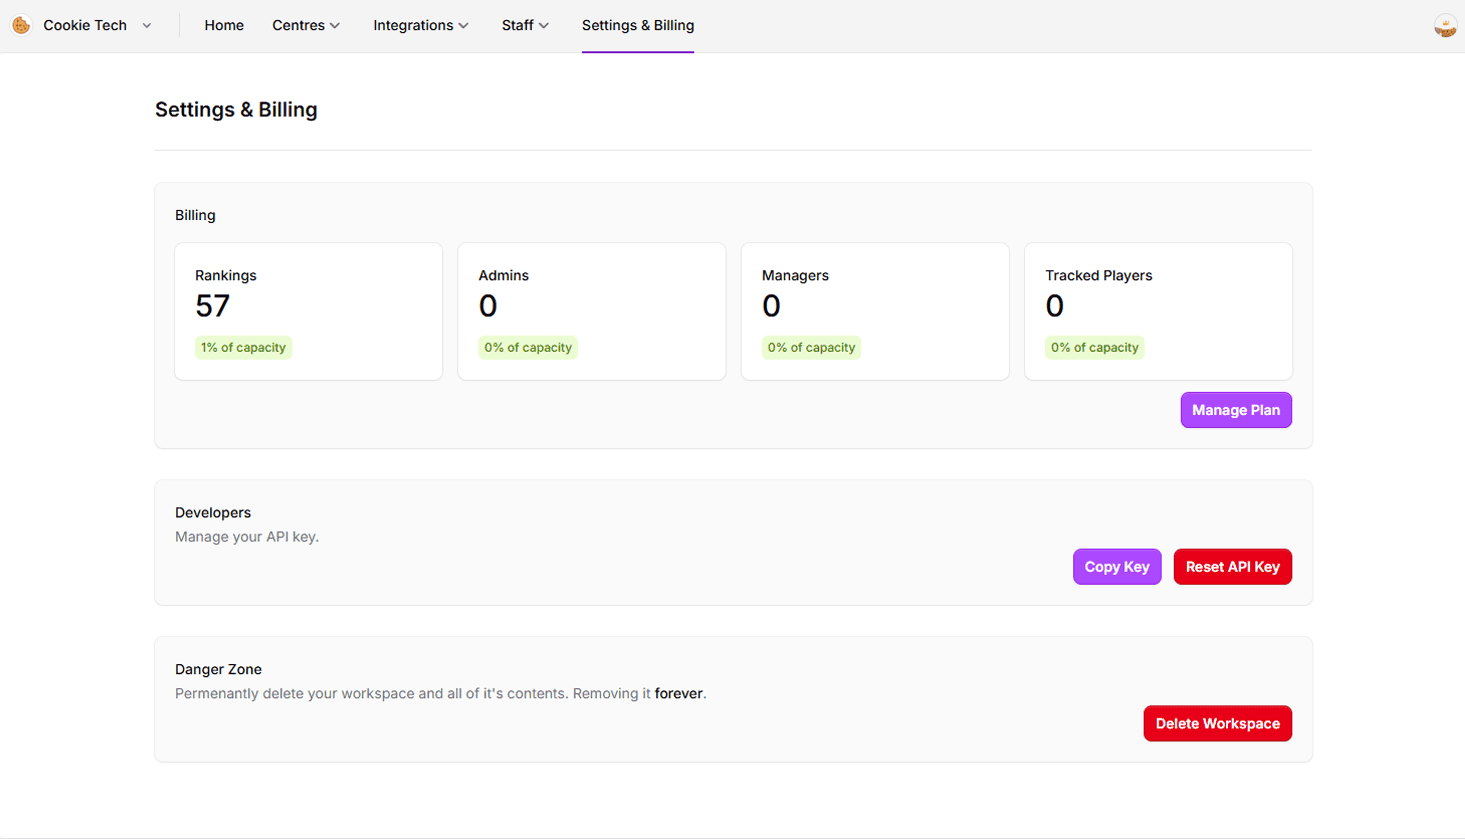Click the Rankings stat card
1465x839 pixels.
pyautogui.click(x=308, y=311)
